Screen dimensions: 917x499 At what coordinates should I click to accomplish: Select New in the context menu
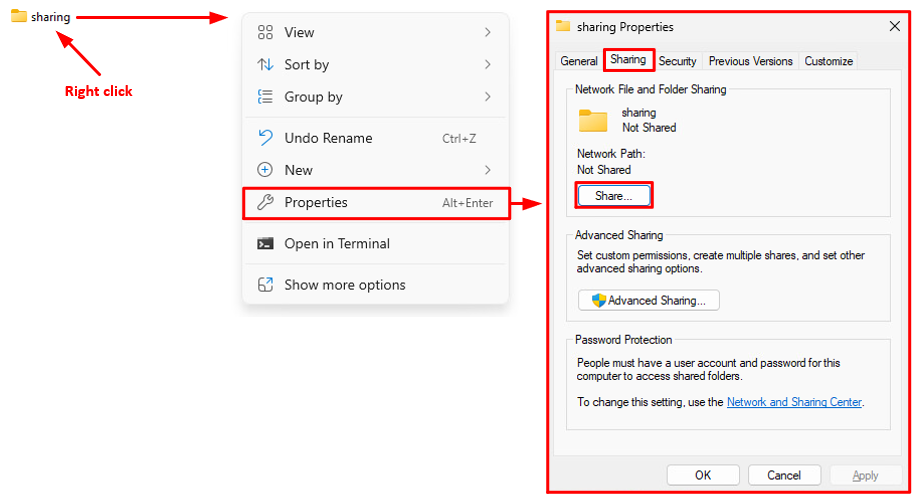375,170
